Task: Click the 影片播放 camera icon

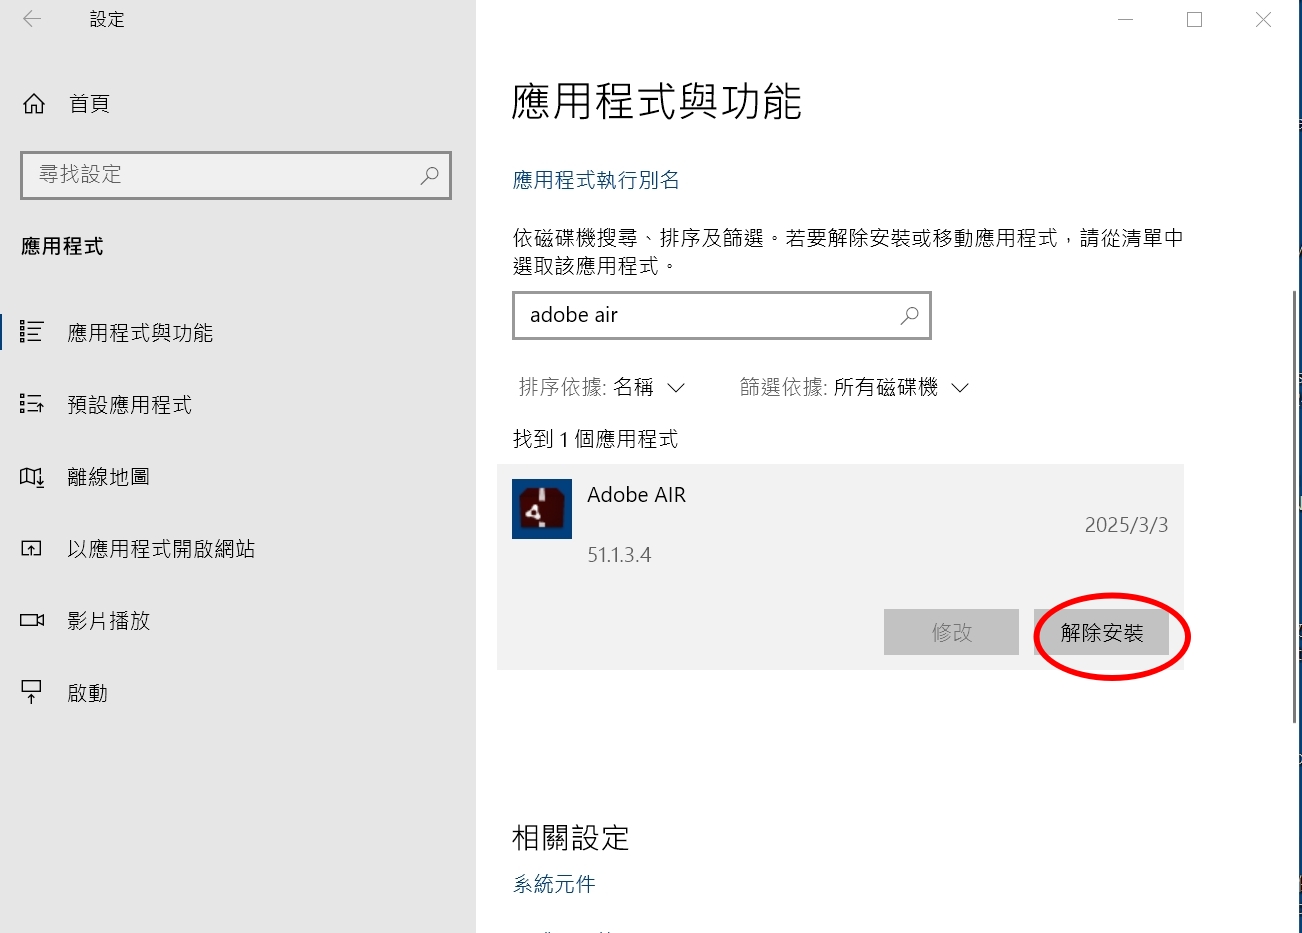Action: pos(32,620)
